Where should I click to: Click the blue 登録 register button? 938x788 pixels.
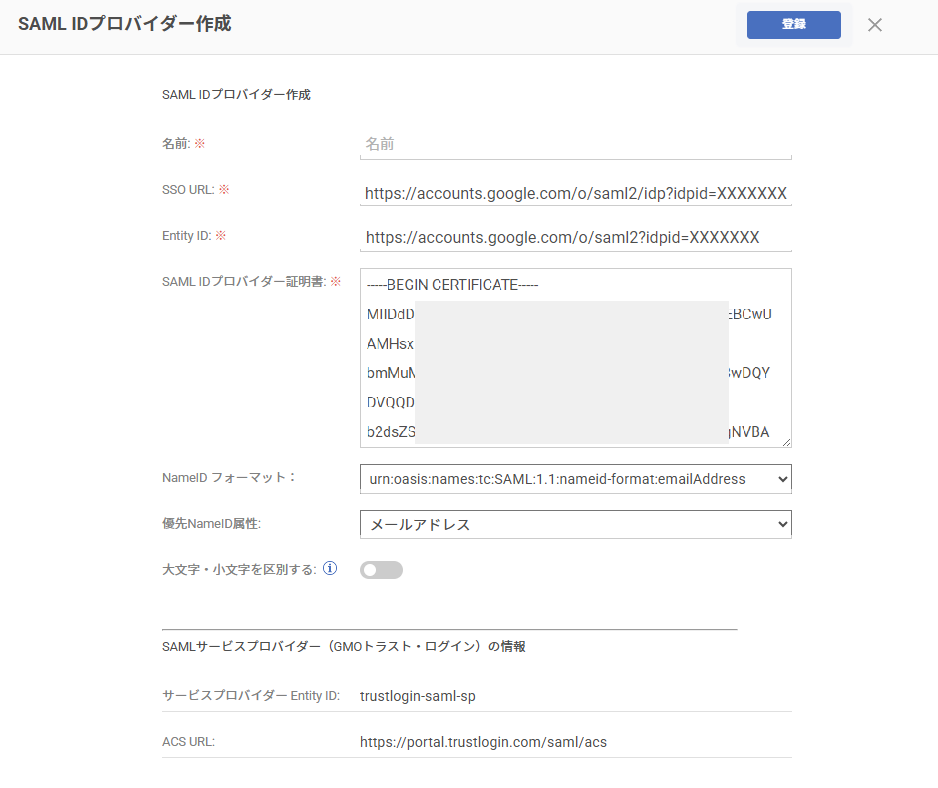point(793,25)
